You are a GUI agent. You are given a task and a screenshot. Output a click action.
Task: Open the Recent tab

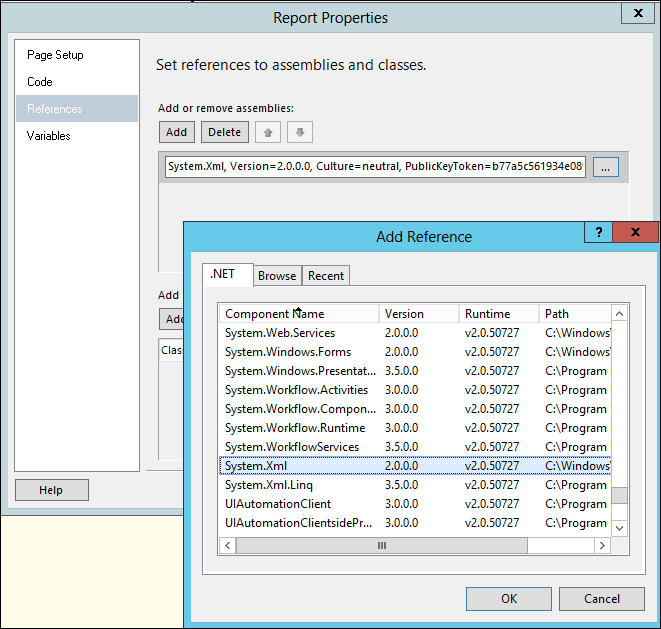tap(326, 276)
